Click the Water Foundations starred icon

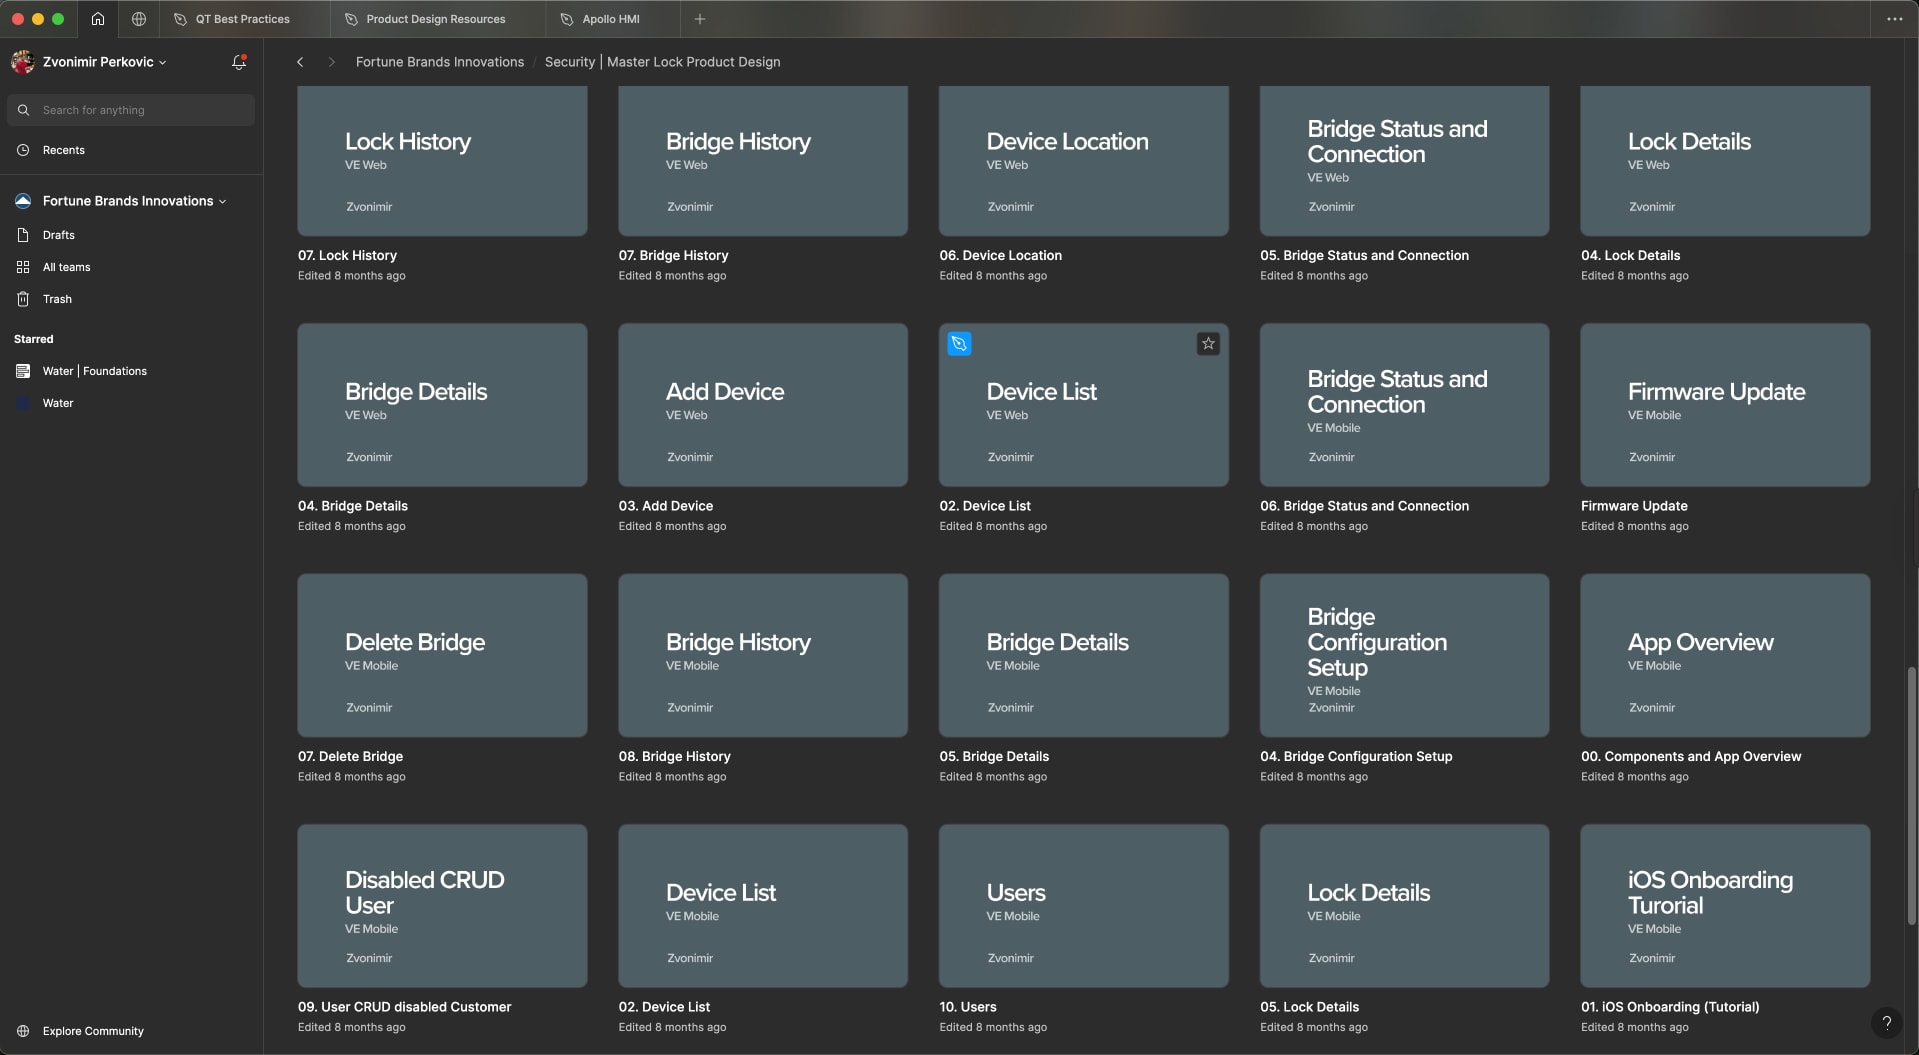tap(23, 371)
